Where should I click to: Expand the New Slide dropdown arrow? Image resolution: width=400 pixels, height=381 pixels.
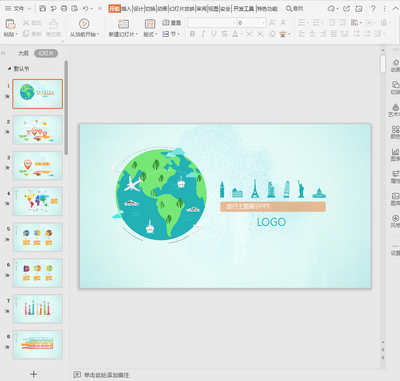point(137,34)
